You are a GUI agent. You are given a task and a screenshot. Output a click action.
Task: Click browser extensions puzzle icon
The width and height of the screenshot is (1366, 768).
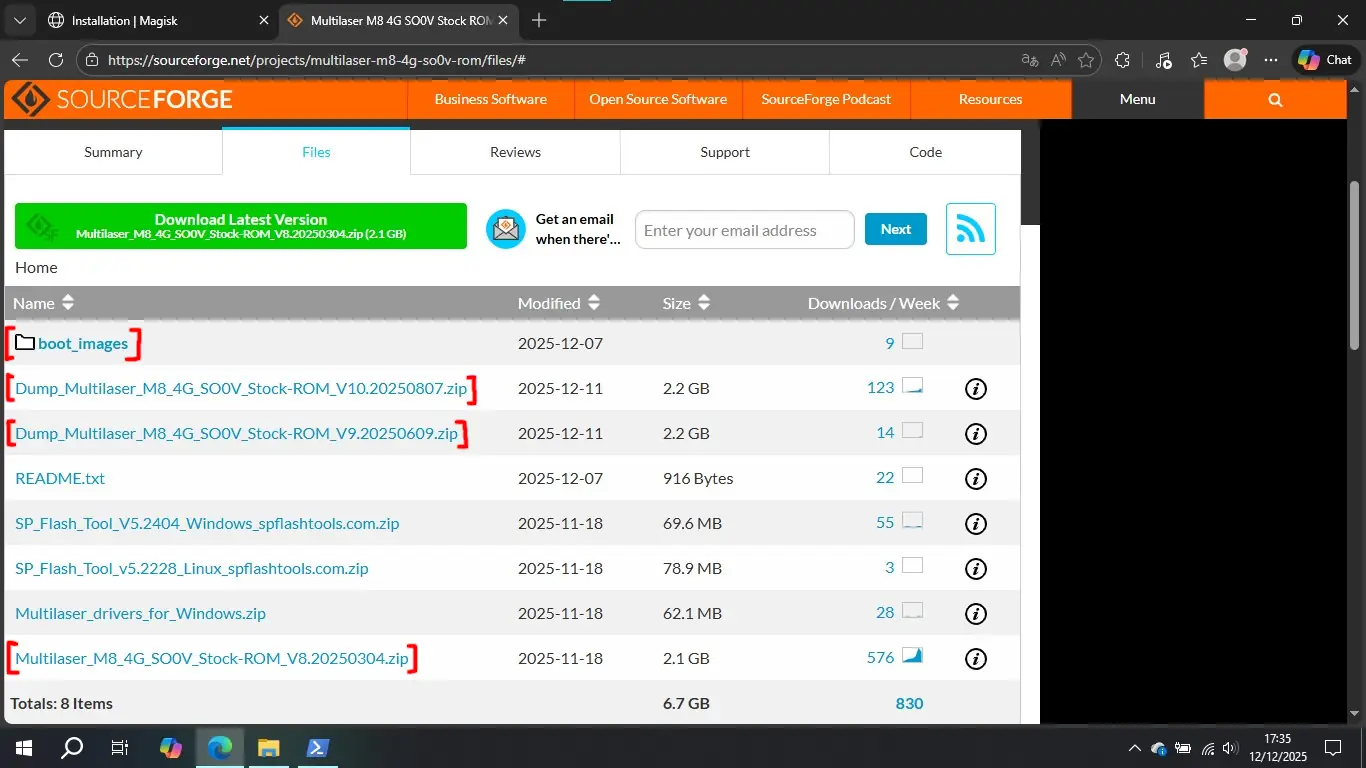(1122, 60)
